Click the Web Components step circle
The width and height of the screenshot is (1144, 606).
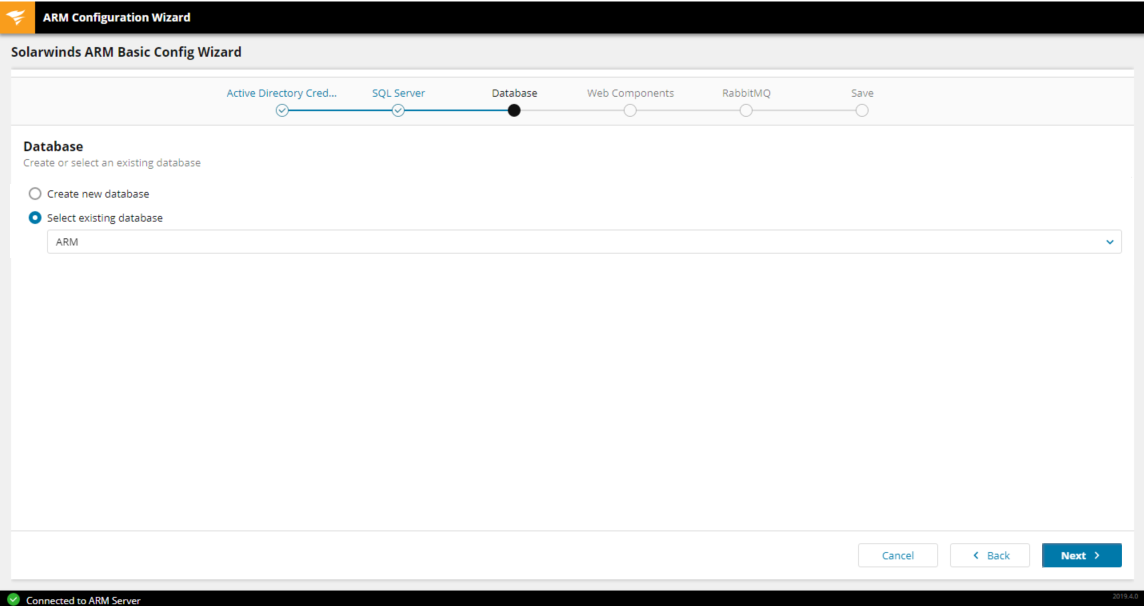[630, 111]
